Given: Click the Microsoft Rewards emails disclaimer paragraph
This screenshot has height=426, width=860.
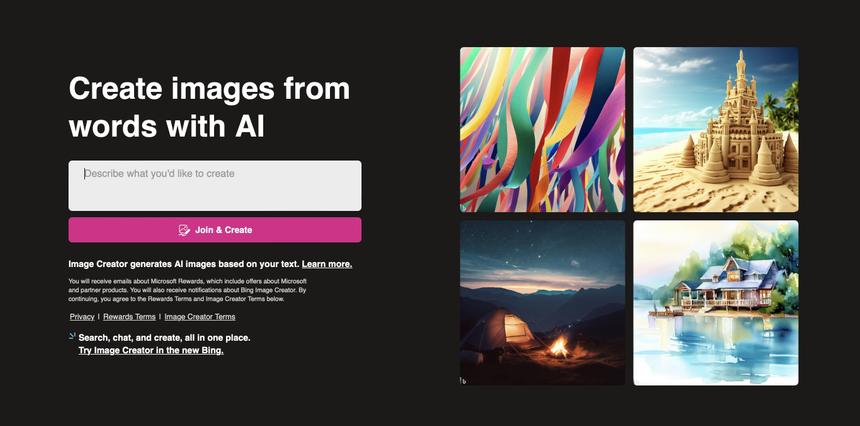Looking at the screenshot, I should click(x=188, y=290).
